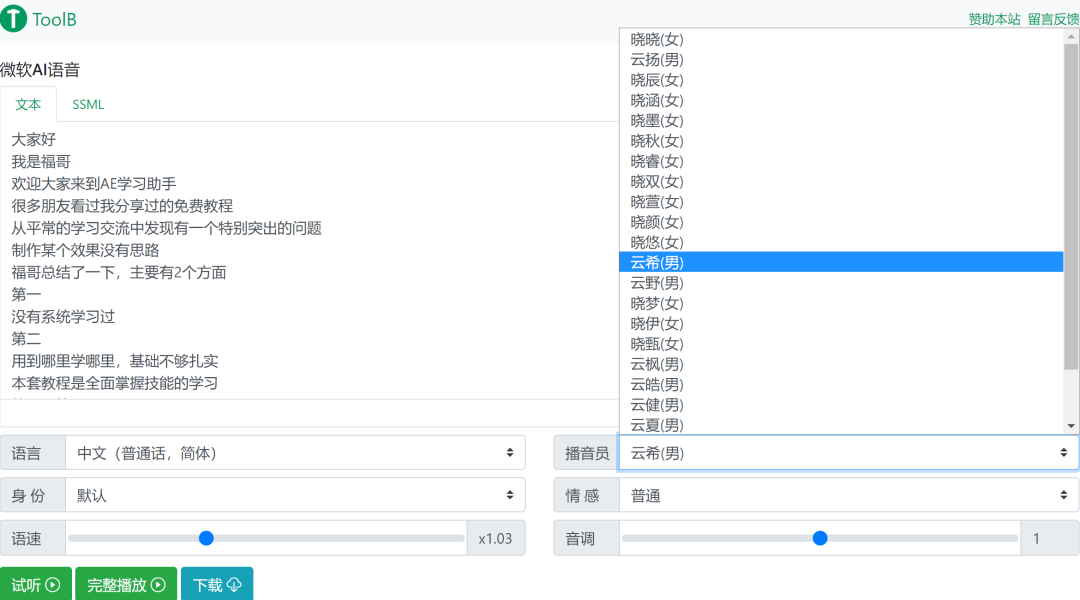Select 晓晓(女) voice option
This screenshot has height=600, width=1080.
pyautogui.click(x=841, y=39)
